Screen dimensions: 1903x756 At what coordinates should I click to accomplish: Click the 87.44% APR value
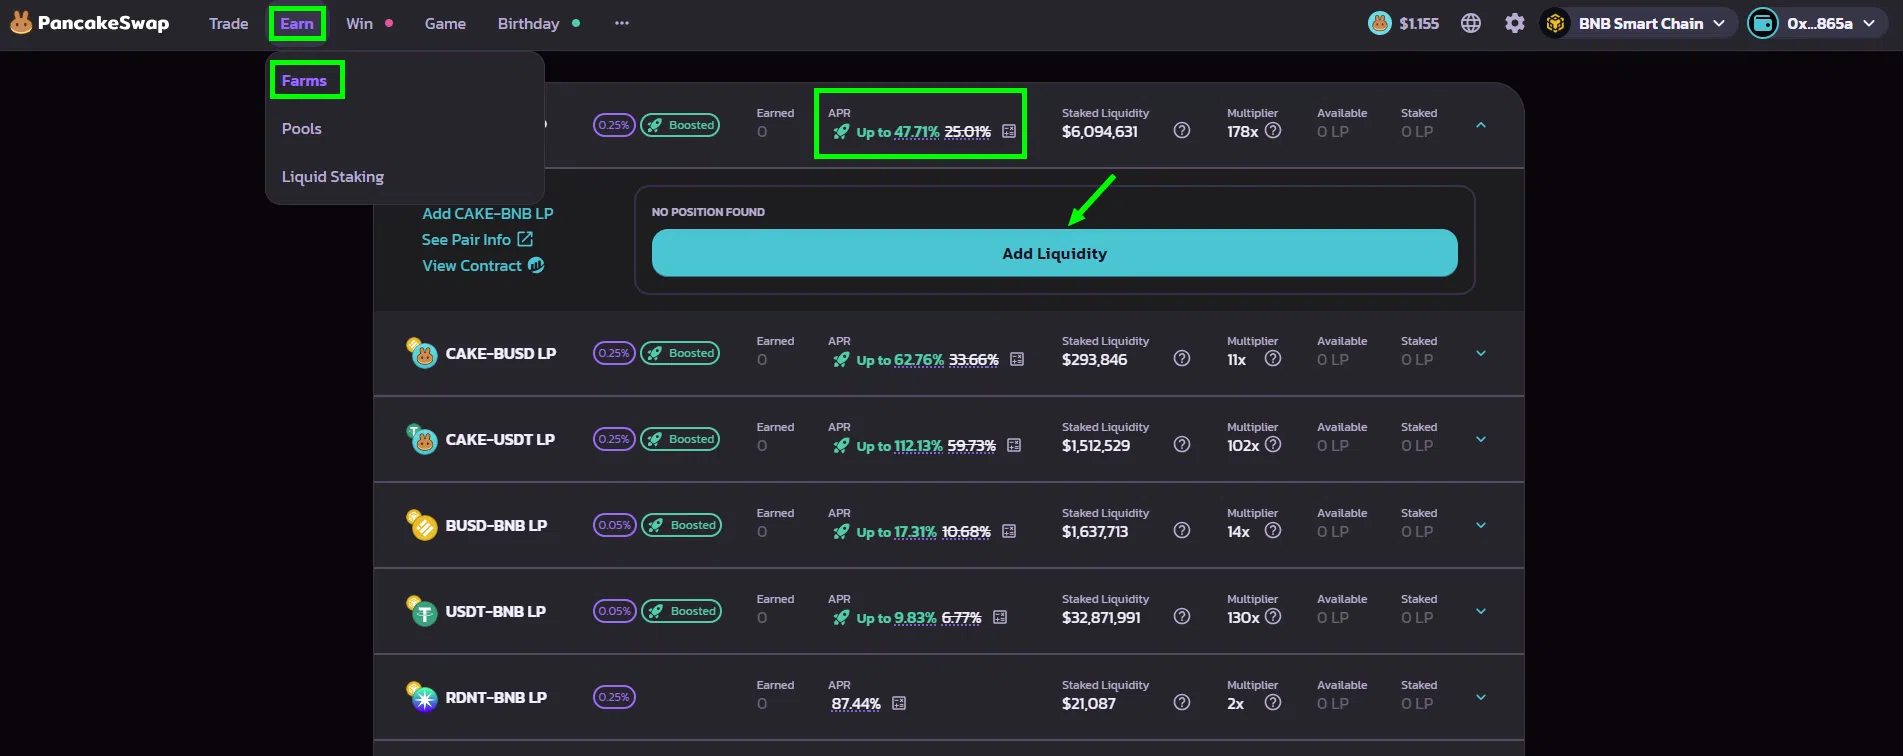click(856, 704)
